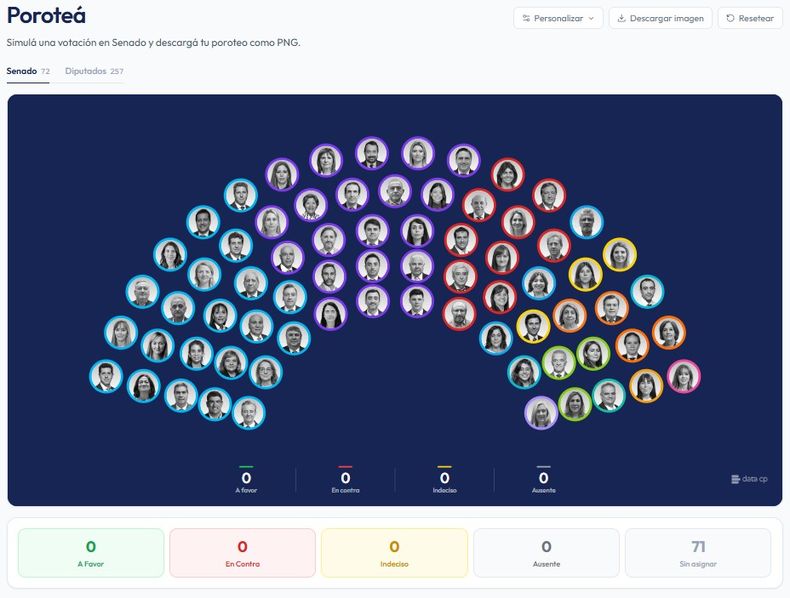
Task: Click the 'En contra' counter inside the chart
Action: (345, 481)
